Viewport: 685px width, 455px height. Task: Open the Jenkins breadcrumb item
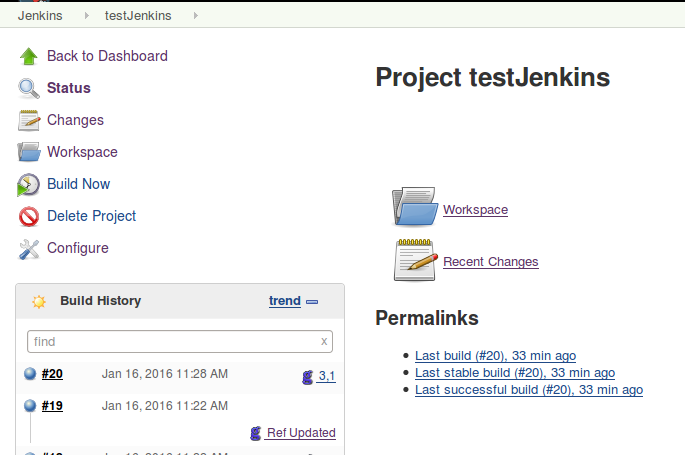point(40,16)
